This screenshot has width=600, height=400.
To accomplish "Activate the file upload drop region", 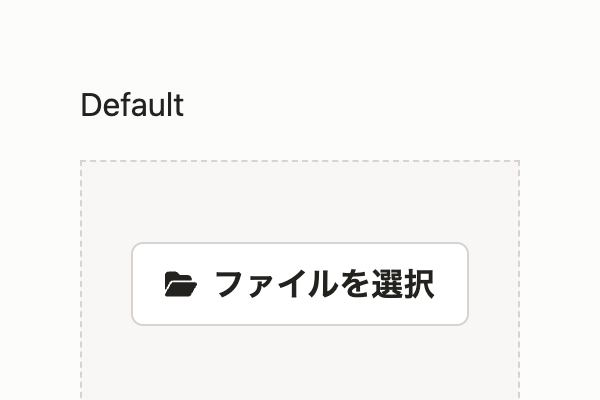I will coord(300,280).
